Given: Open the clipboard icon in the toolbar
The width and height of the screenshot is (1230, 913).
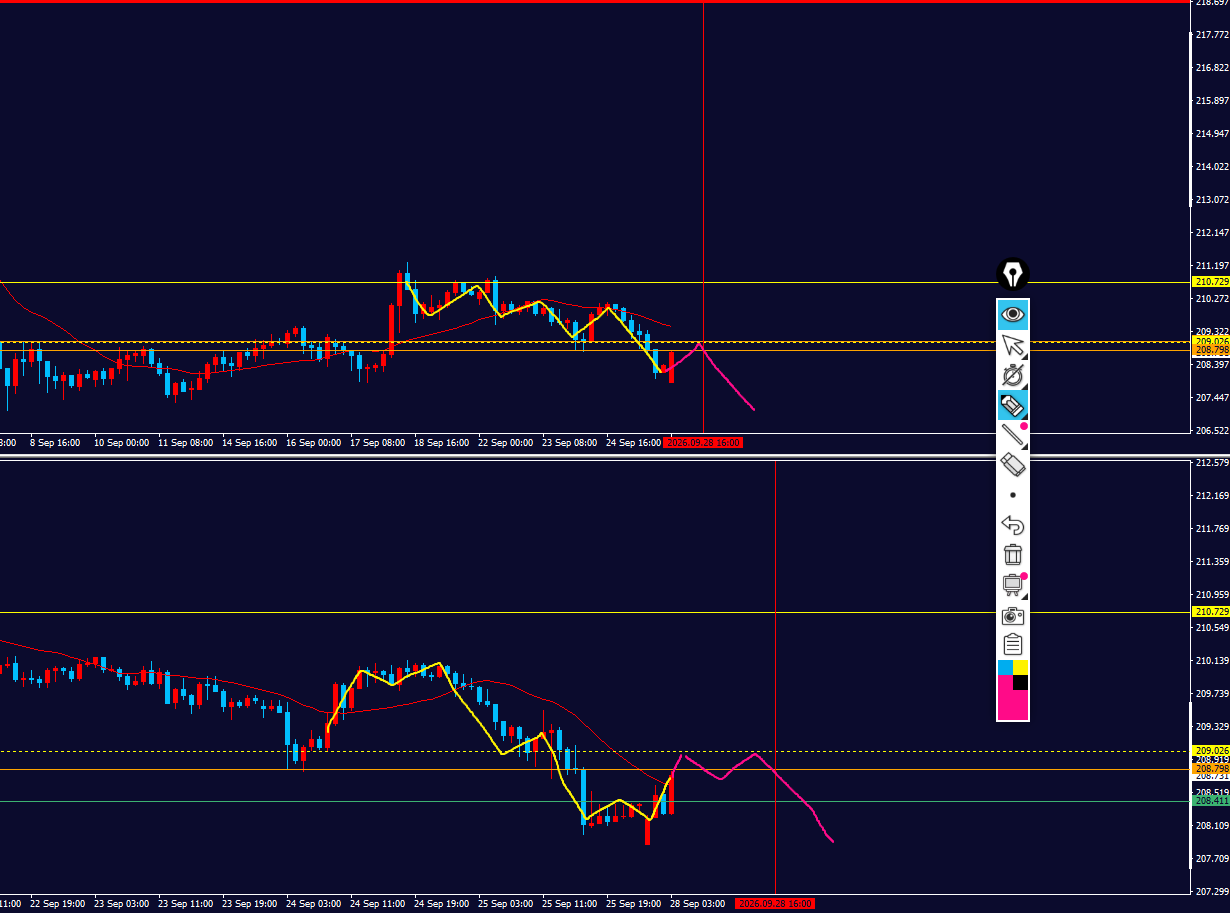Looking at the screenshot, I should pos(1013,645).
